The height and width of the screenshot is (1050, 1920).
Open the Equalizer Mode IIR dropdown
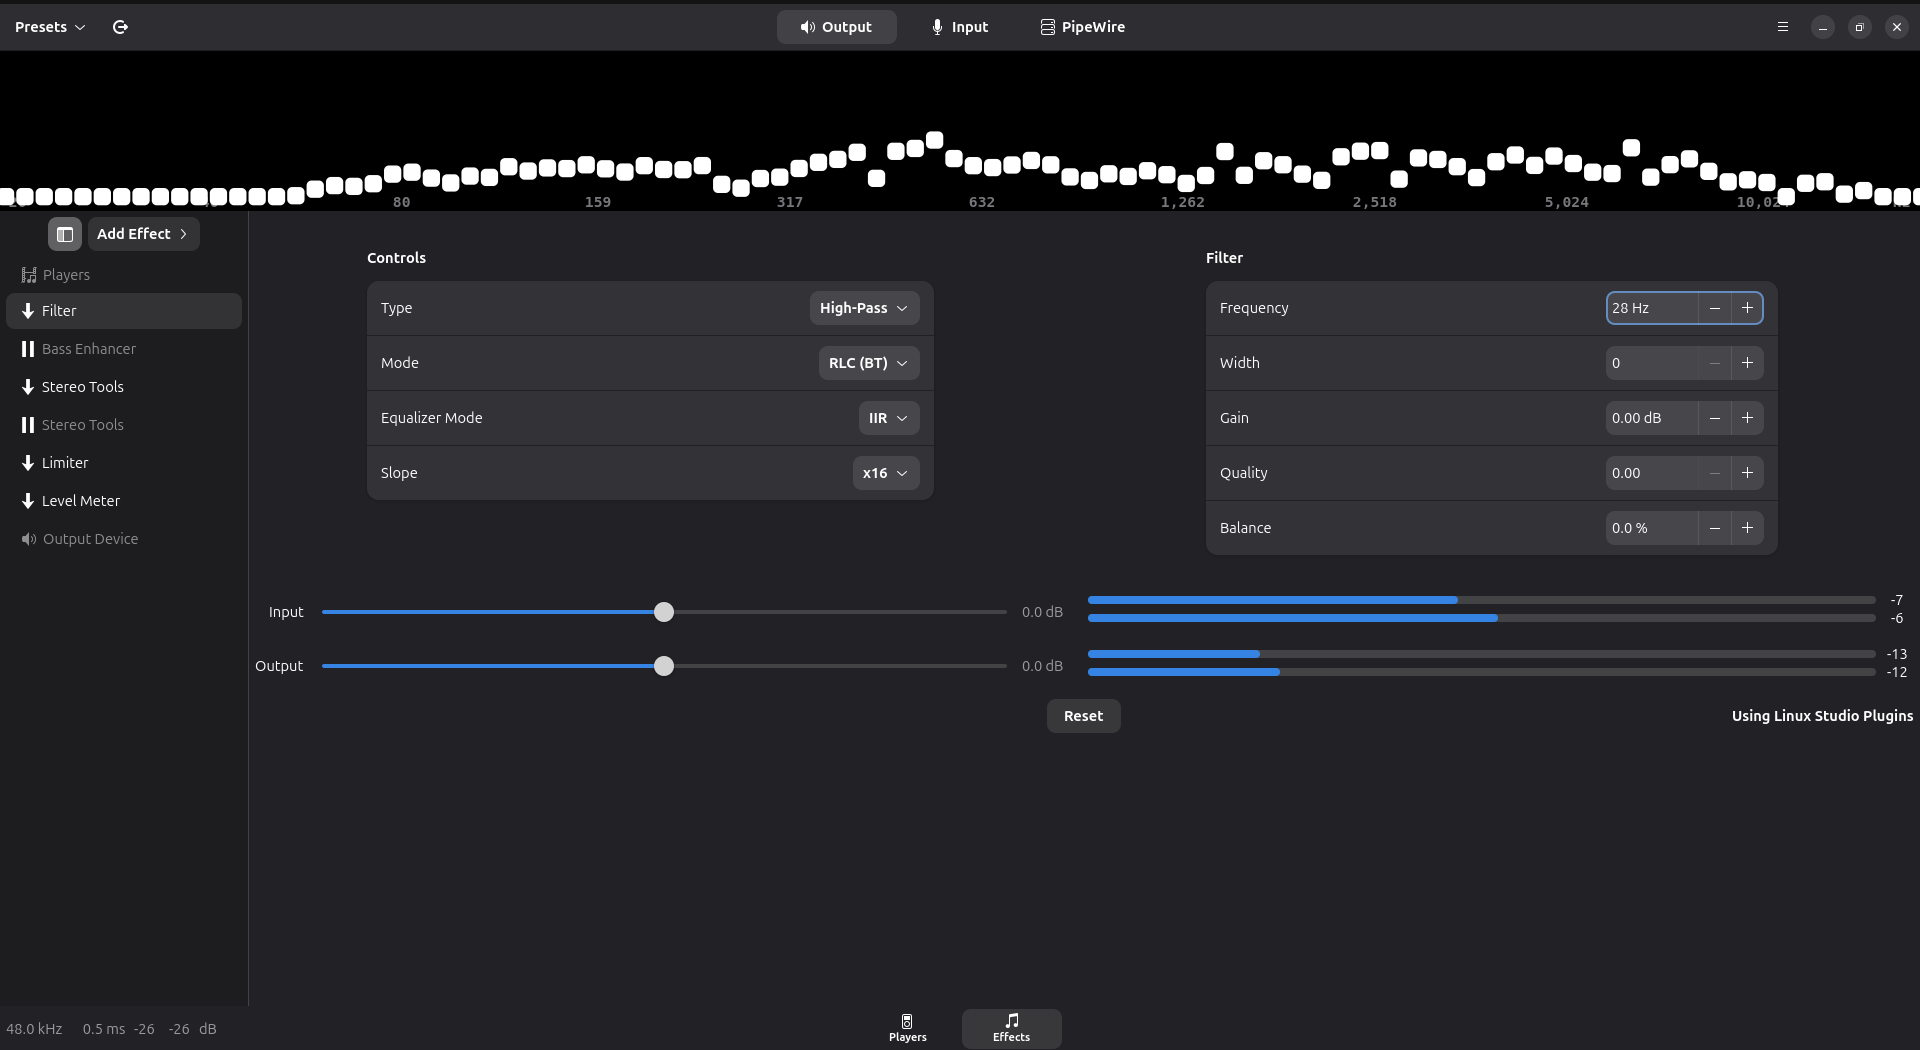(889, 418)
